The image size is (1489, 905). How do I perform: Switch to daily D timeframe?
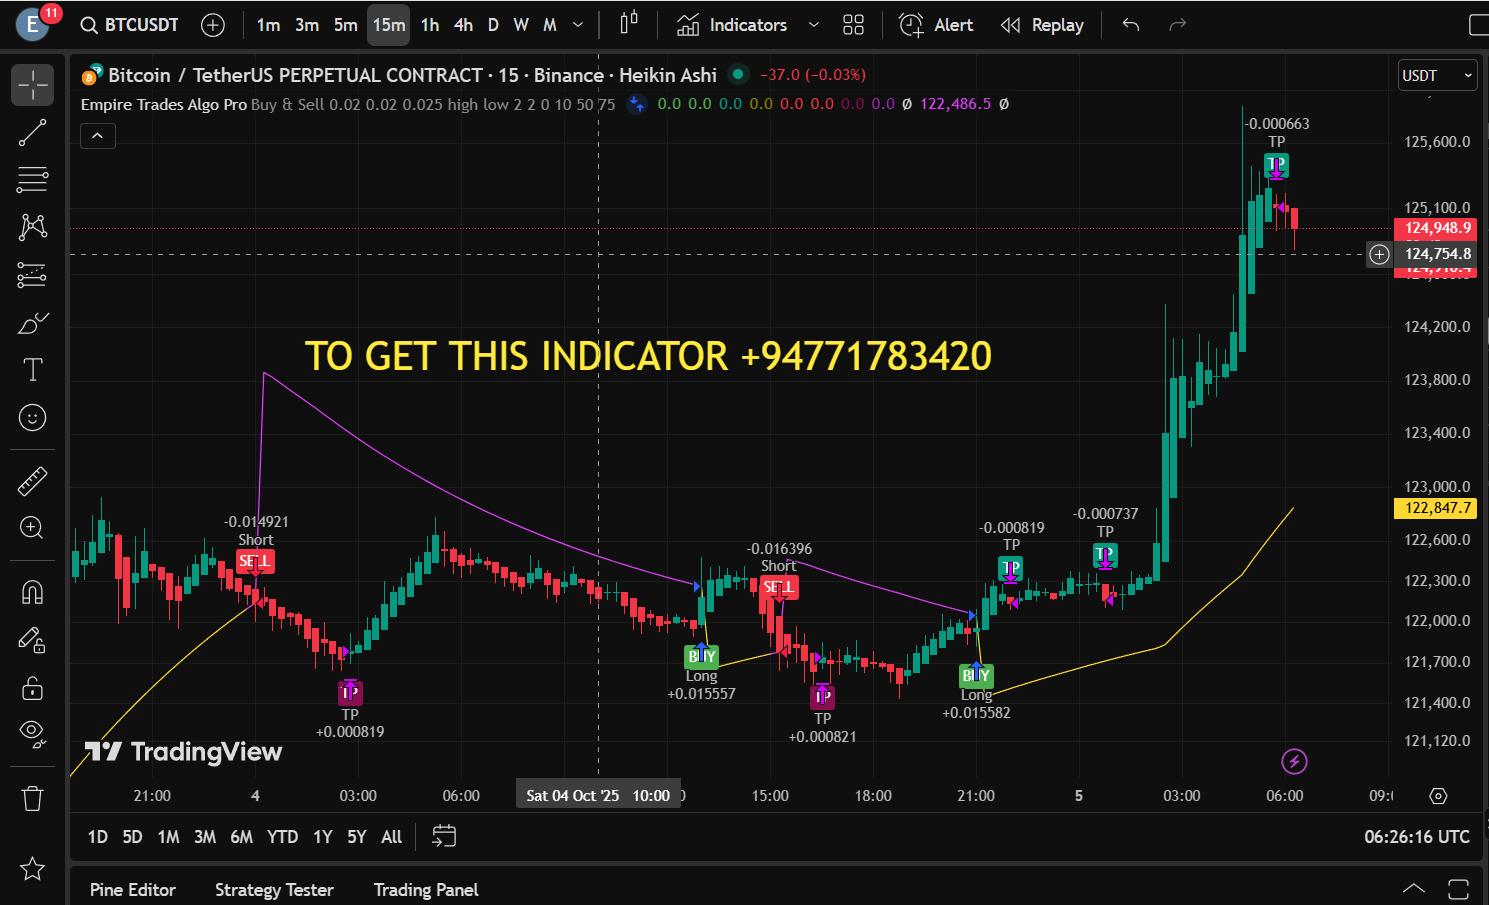[x=493, y=25]
